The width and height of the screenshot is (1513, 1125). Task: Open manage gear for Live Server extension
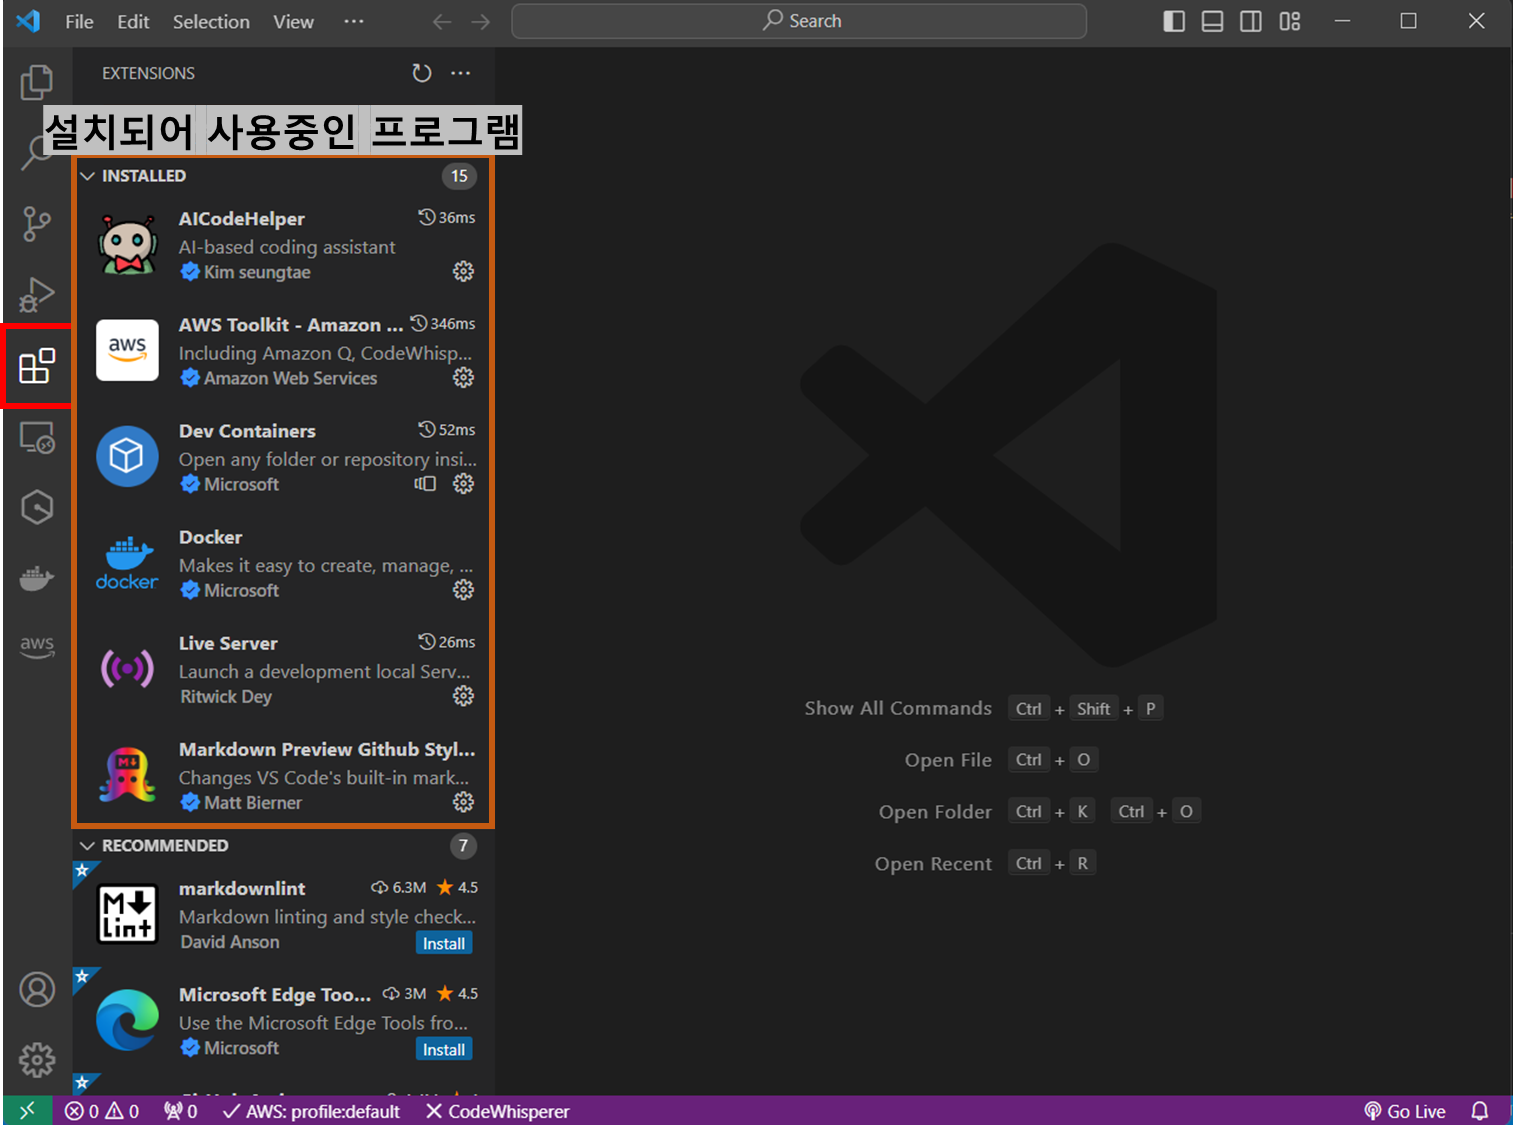pyautogui.click(x=463, y=695)
